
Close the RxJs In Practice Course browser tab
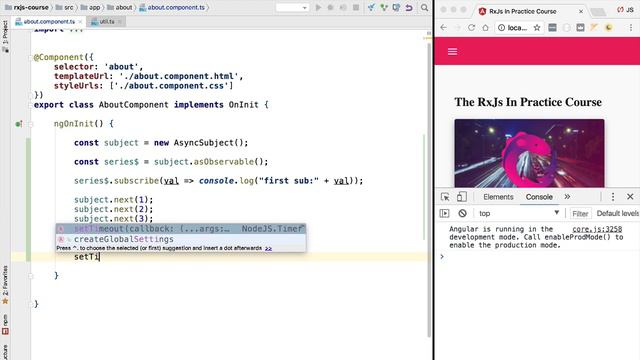pos(581,11)
